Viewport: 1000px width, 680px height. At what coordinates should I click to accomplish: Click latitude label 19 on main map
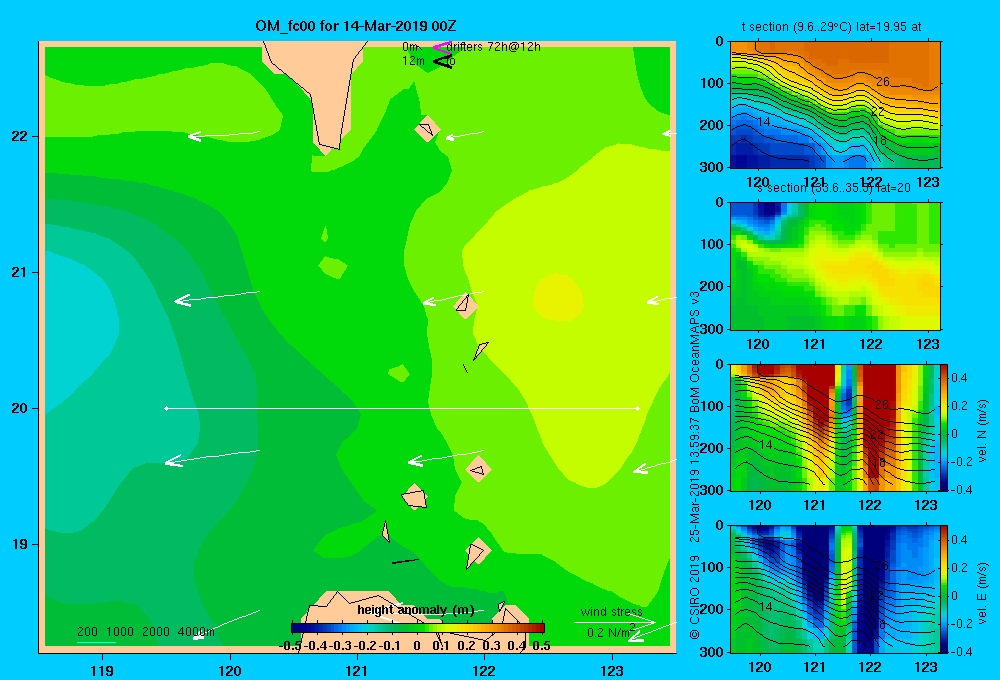click(19, 544)
